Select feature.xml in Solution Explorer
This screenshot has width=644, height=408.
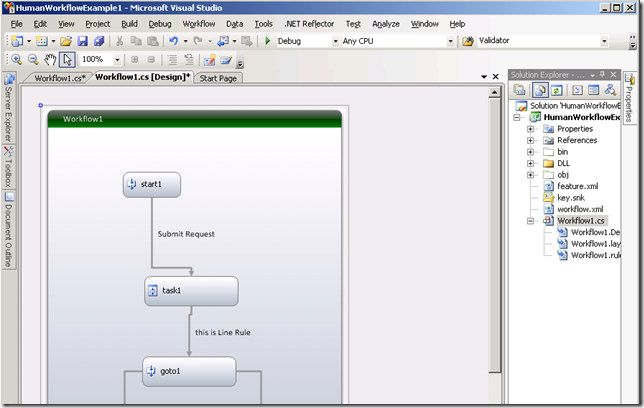click(x=577, y=186)
